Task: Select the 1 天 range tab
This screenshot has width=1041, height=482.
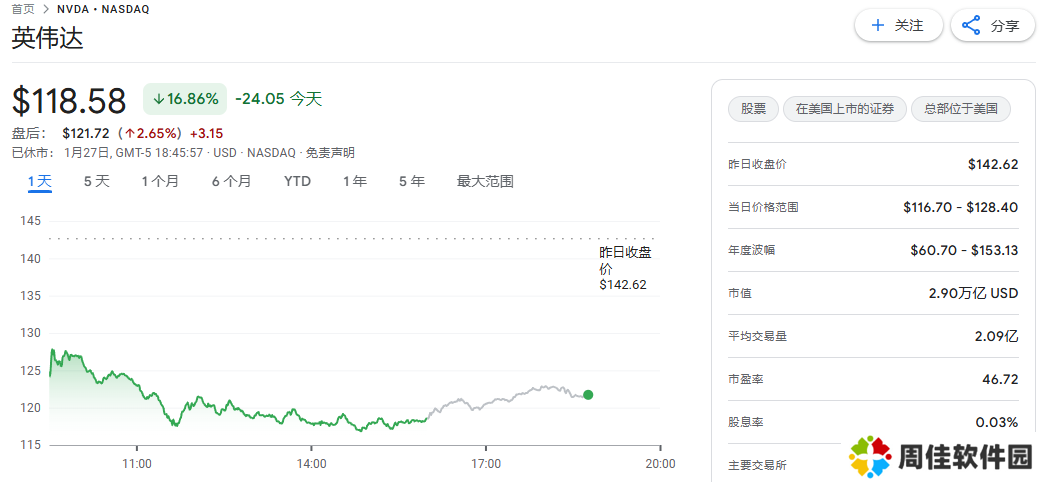Action: point(40,181)
